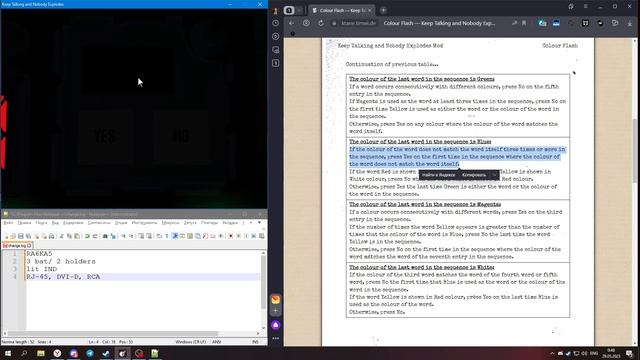Click the browser downloads arrow icon

coord(630,23)
